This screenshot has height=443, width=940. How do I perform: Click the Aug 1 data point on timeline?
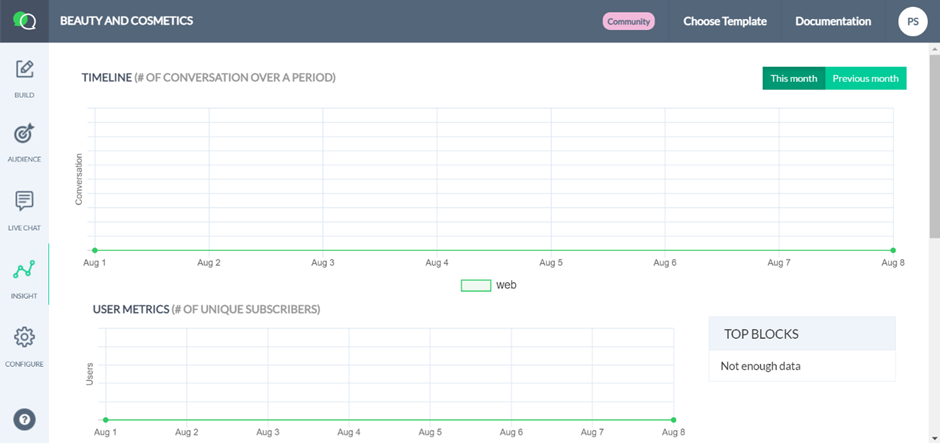94,250
